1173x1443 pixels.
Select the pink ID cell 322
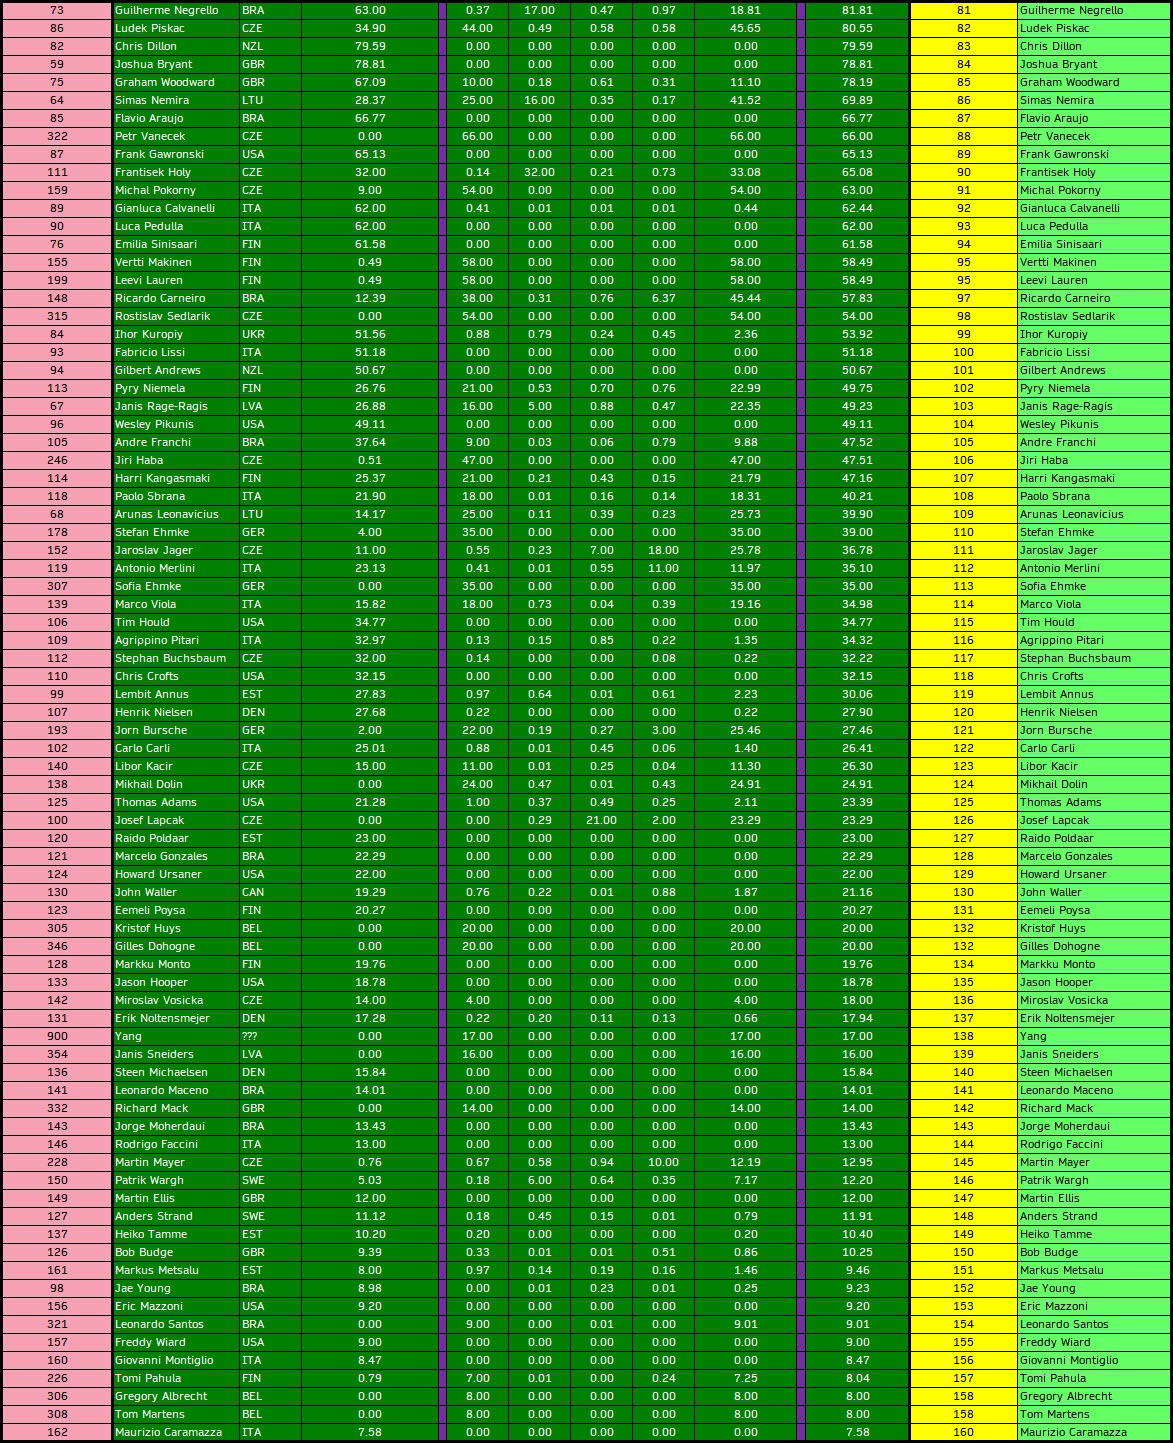point(57,136)
